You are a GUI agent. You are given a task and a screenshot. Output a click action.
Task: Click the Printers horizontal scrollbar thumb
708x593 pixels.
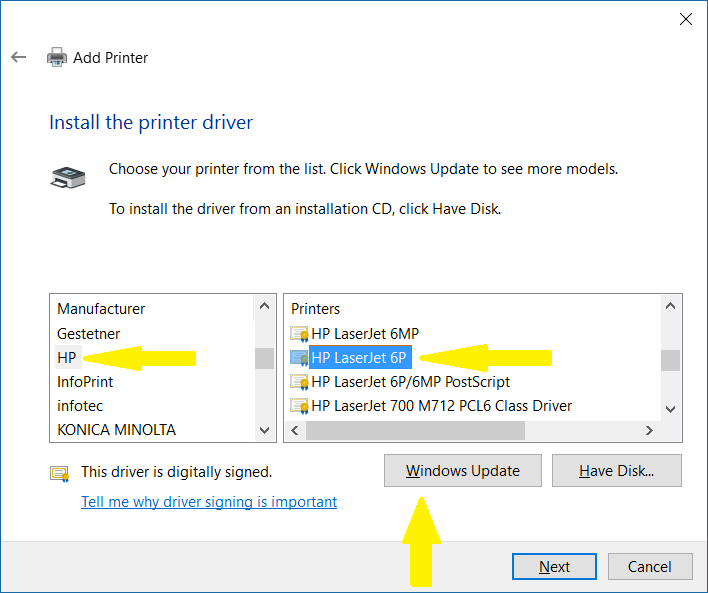[x=415, y=430]
